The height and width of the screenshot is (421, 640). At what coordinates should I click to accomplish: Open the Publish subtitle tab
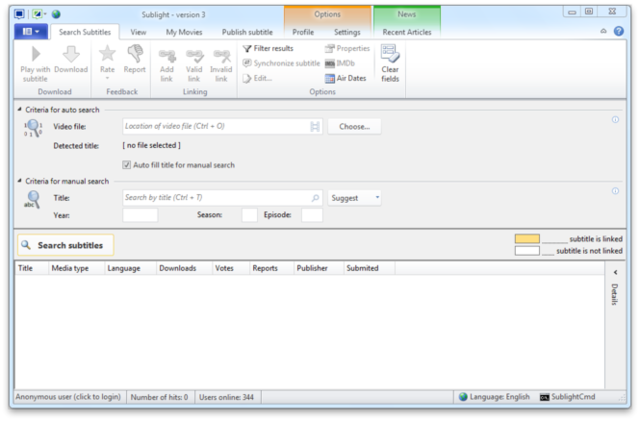click(x=247, y=32)
